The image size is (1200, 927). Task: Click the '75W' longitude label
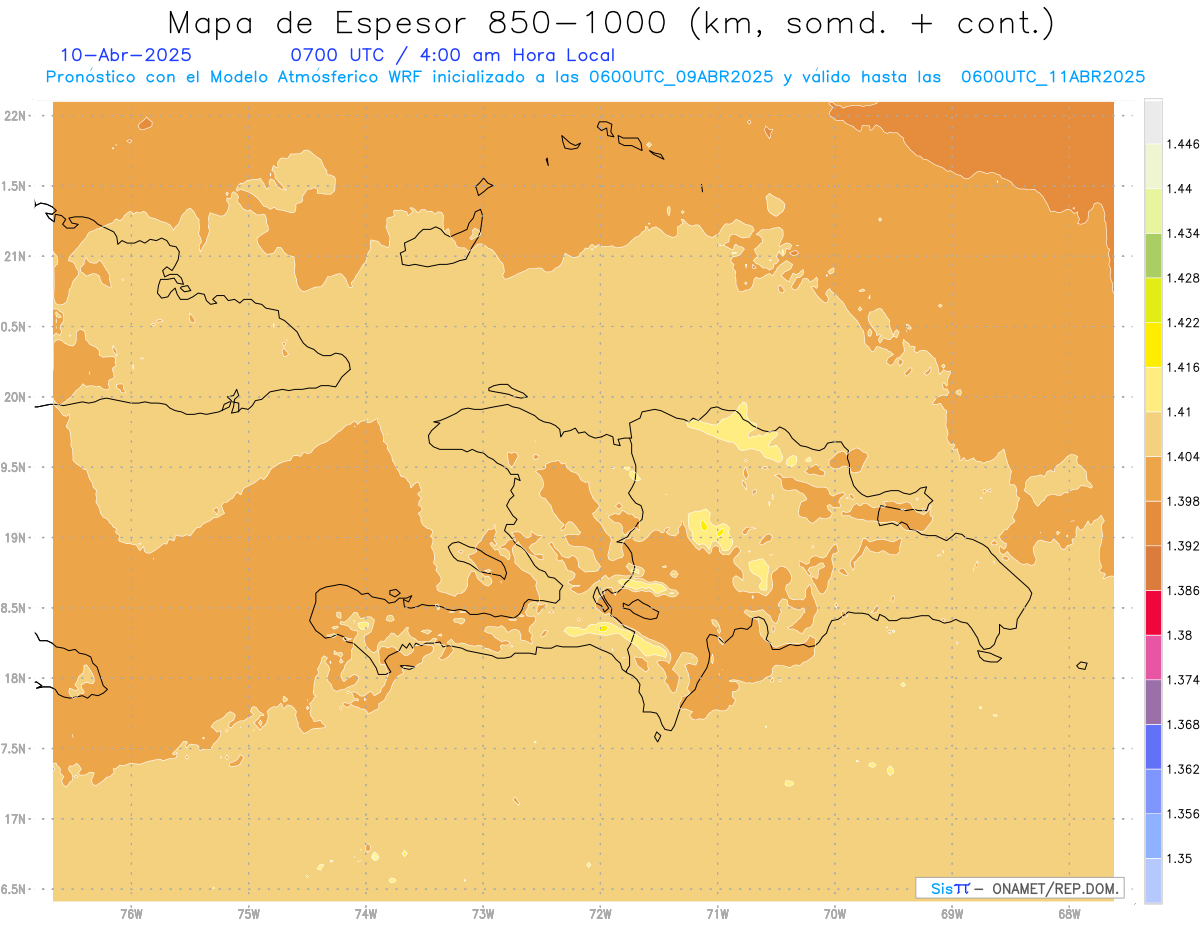pos(249,914)
